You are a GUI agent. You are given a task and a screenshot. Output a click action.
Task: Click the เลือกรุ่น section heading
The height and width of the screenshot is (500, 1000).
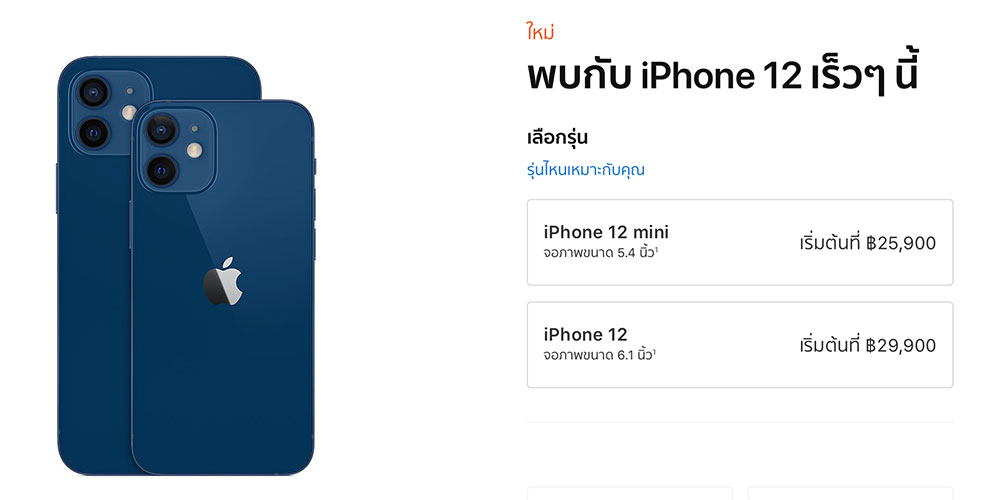pos(557,138)
